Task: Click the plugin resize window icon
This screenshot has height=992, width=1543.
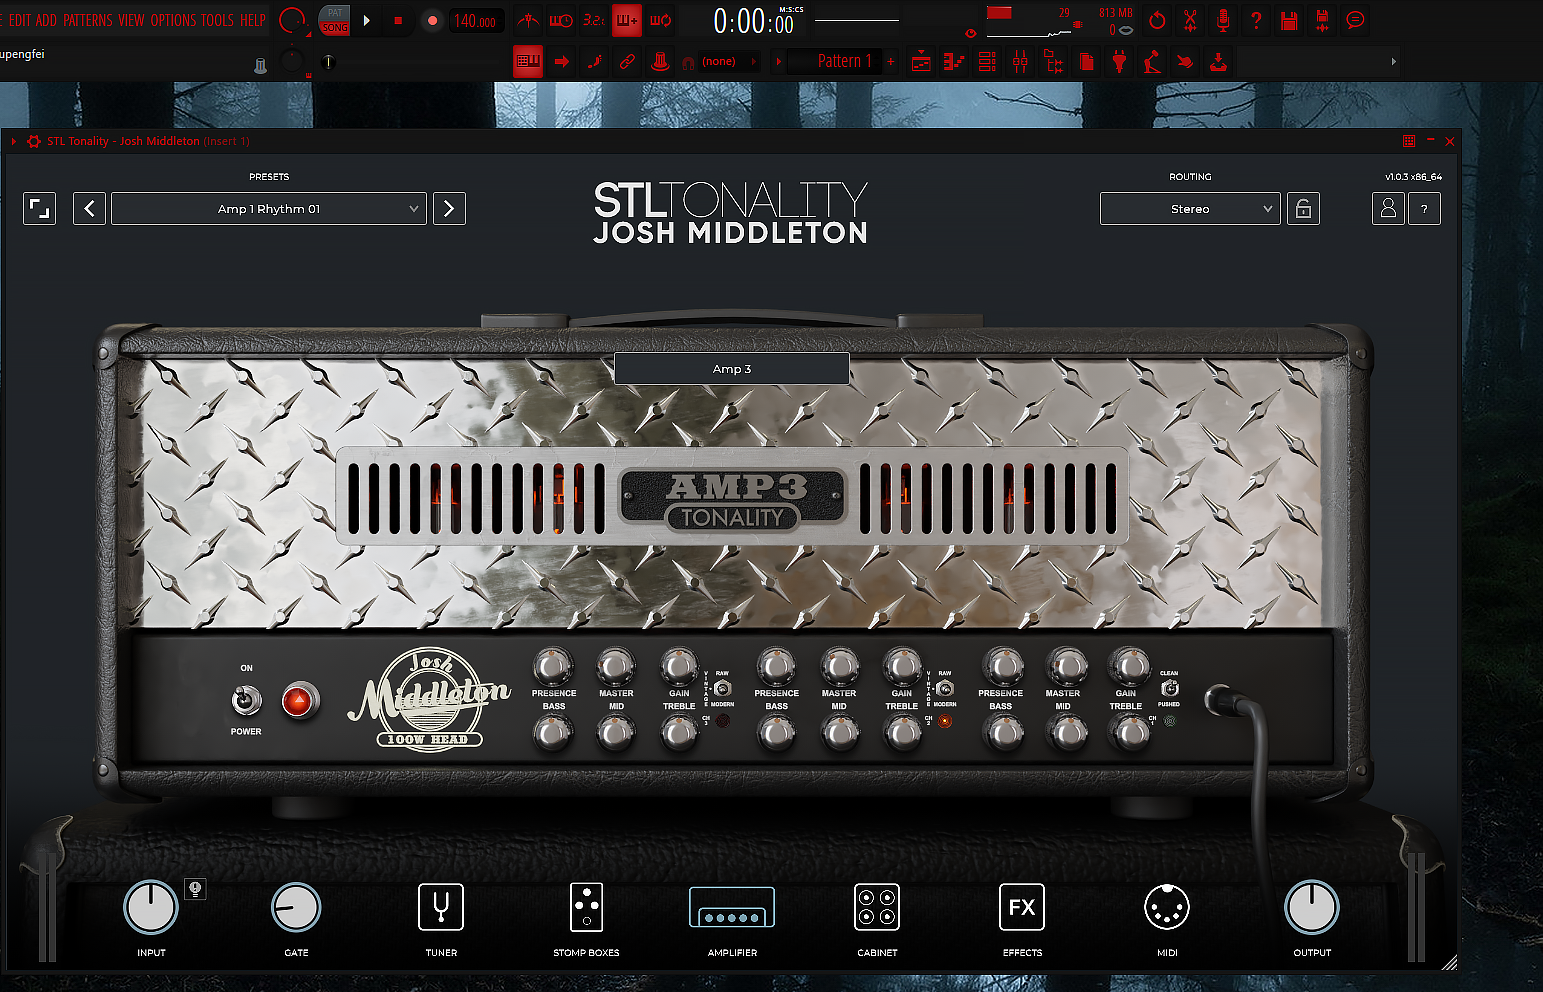Action: click(39, 209)
